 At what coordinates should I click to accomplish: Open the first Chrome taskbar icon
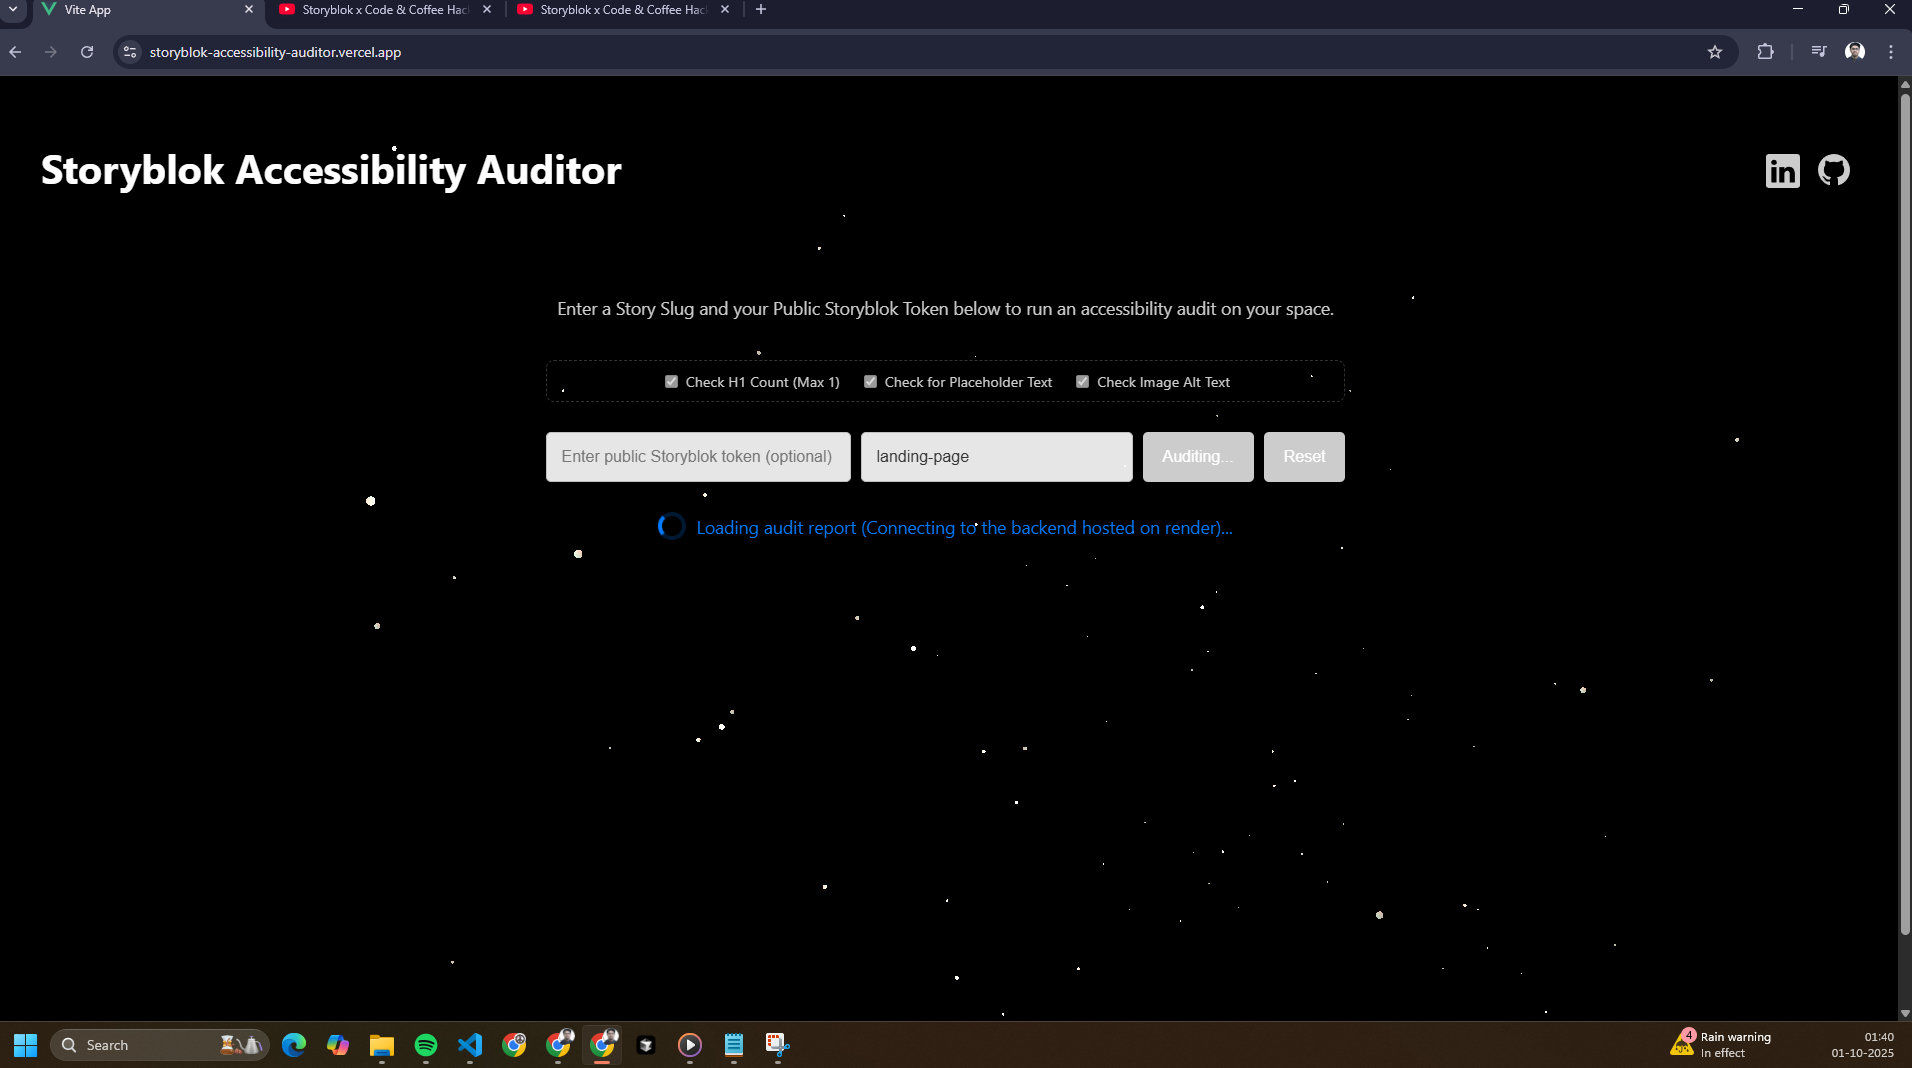514,1045
